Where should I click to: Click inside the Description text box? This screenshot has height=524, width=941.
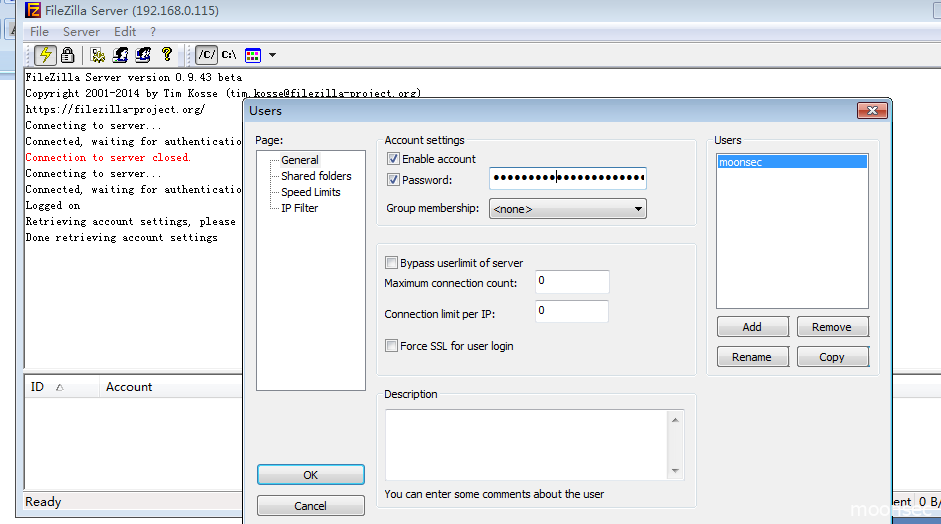[526, 445]
